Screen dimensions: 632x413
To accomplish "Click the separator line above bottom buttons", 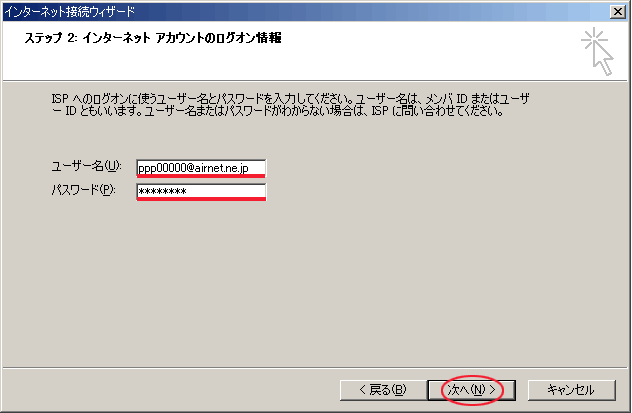I will tap(315, 367).
